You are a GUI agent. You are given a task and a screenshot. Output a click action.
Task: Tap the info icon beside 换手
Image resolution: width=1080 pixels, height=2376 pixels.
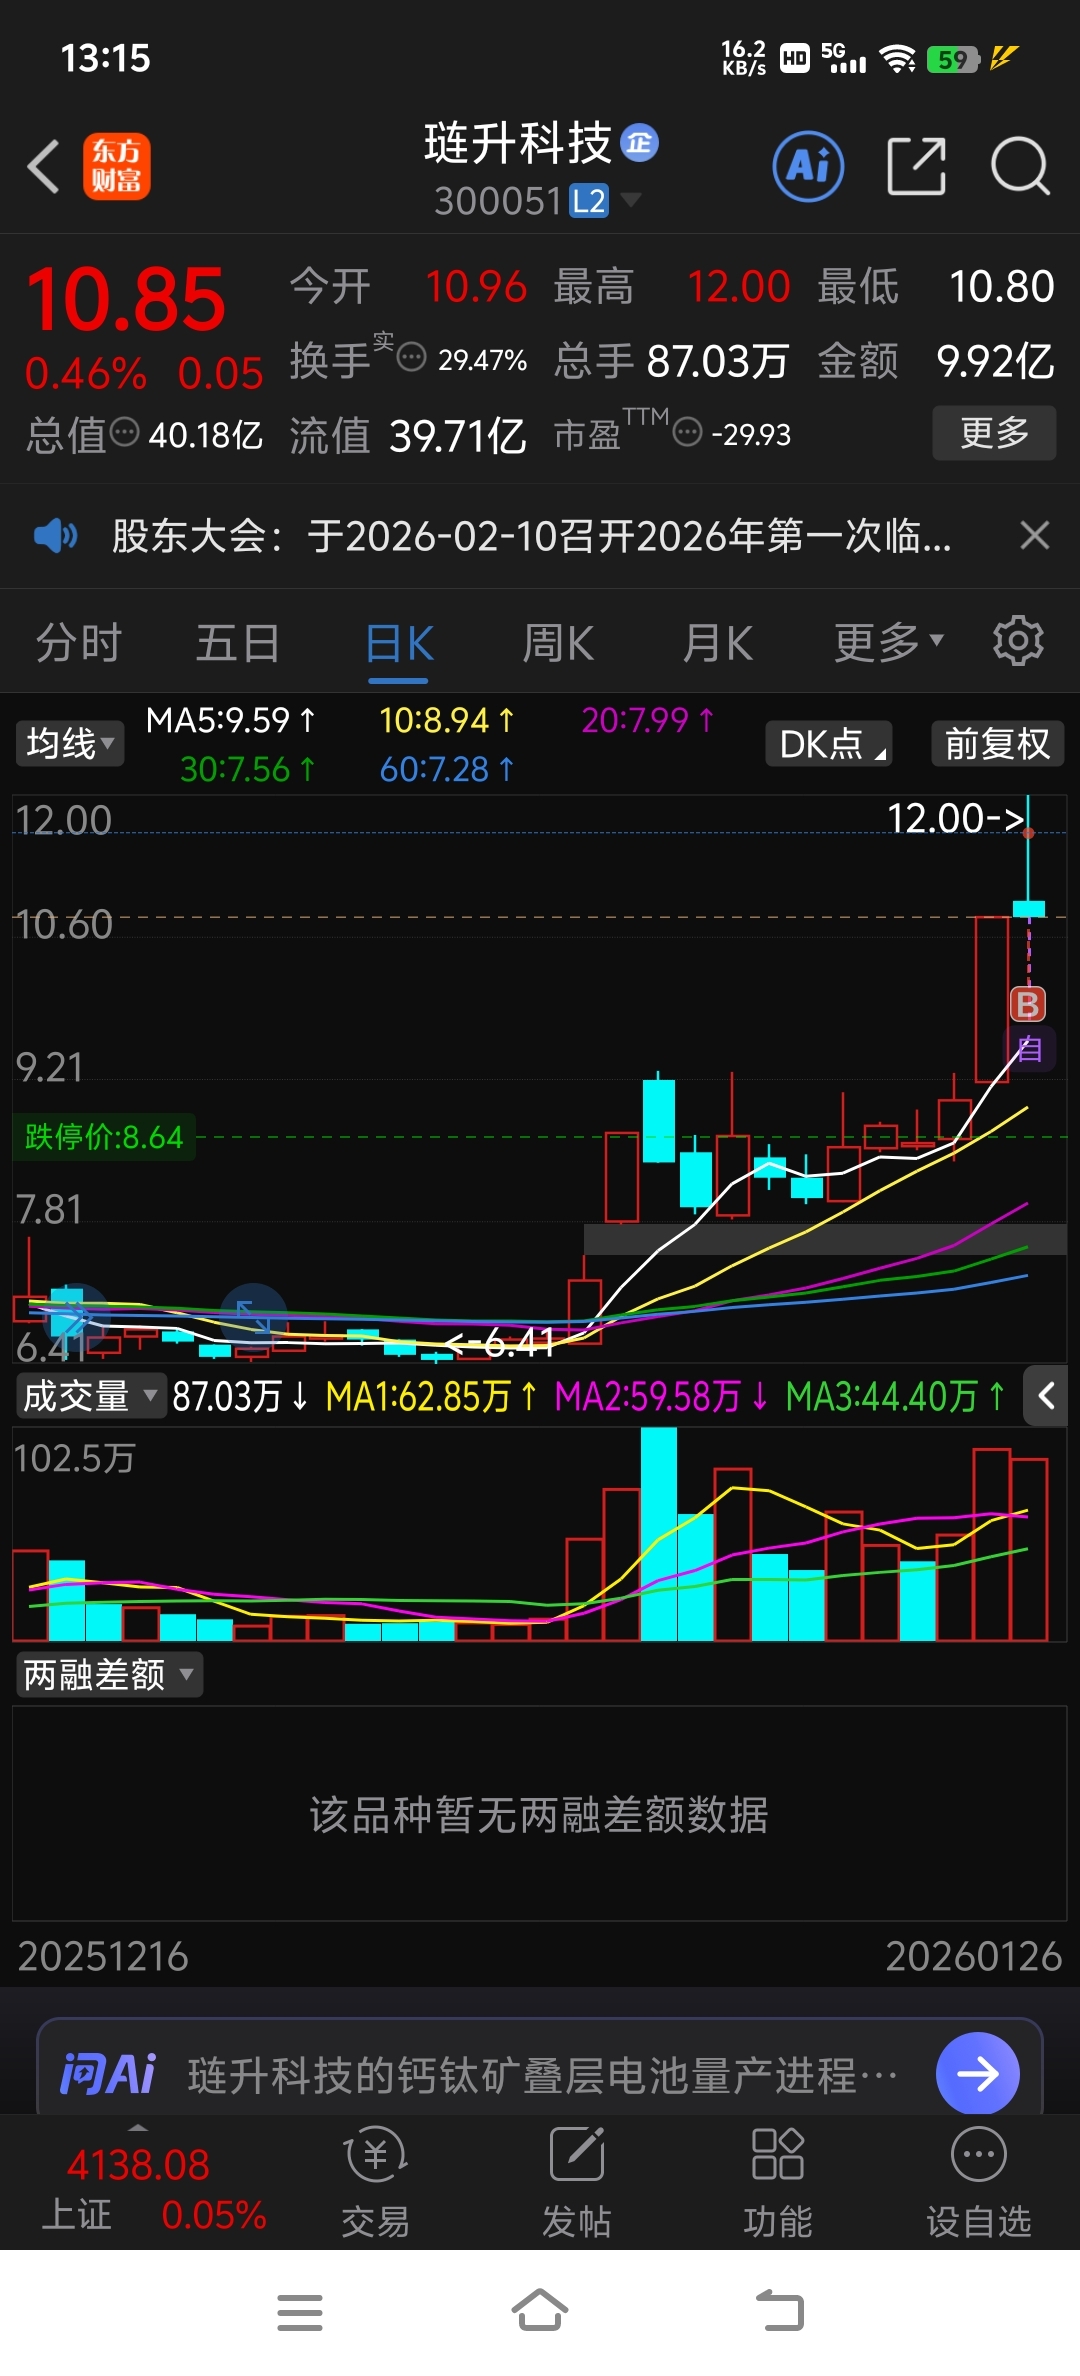(x=412, y=357)
